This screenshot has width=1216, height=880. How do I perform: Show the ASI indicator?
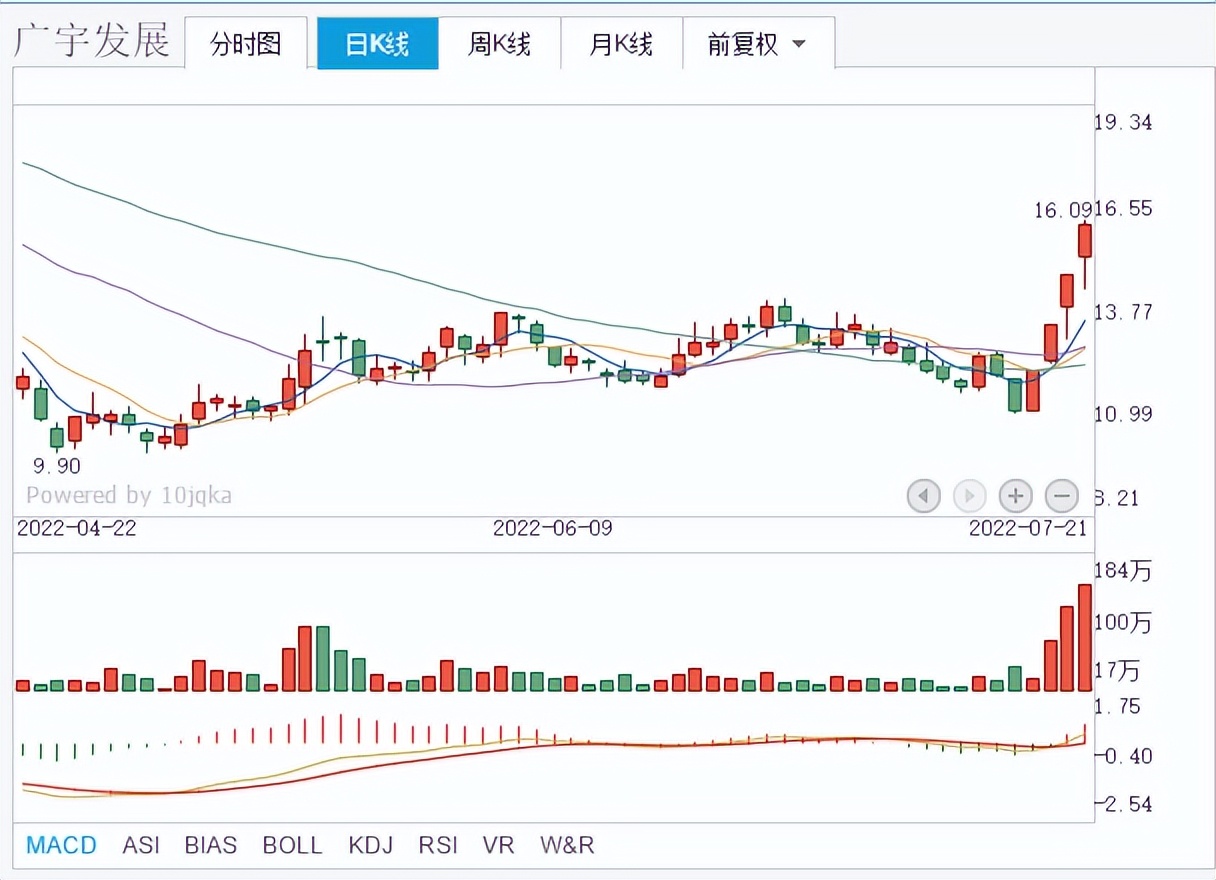[141, 845]
